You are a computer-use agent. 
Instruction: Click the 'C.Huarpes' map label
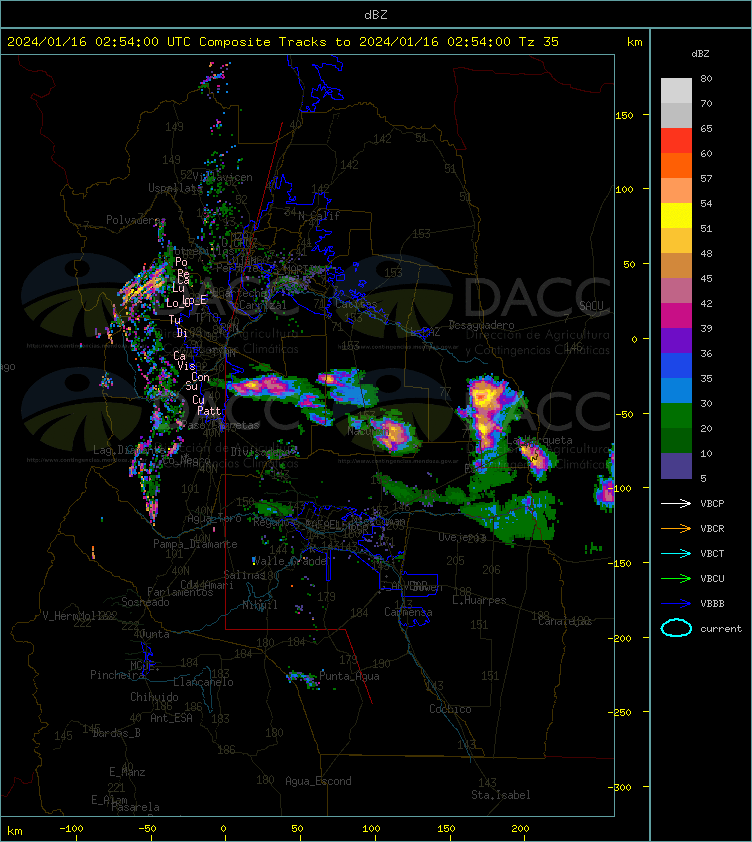click(x=479, y=600)
